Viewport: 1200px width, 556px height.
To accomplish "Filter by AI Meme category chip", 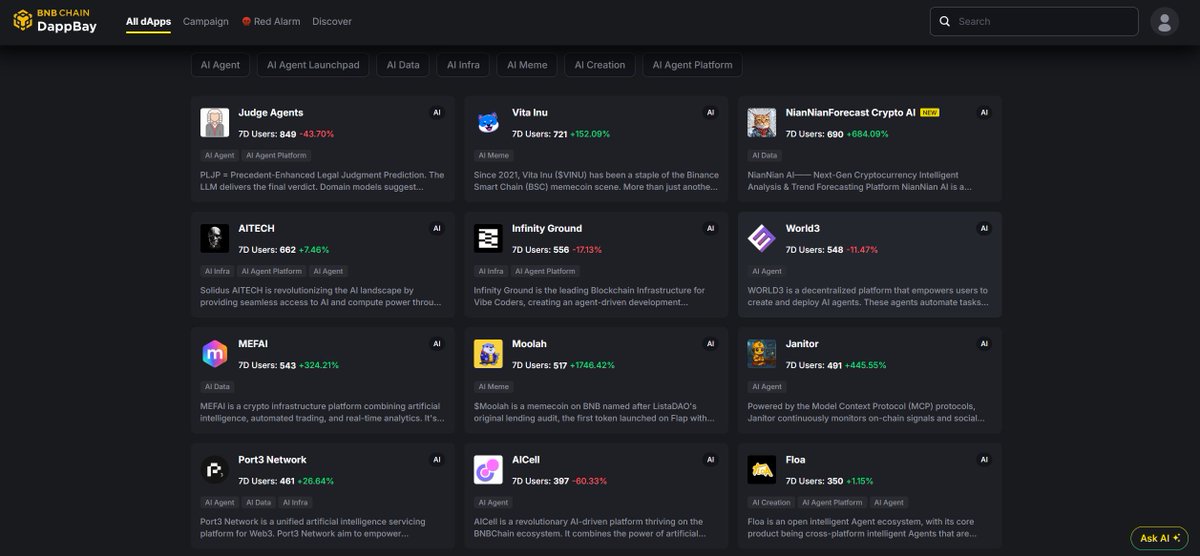I will (527, 65).
